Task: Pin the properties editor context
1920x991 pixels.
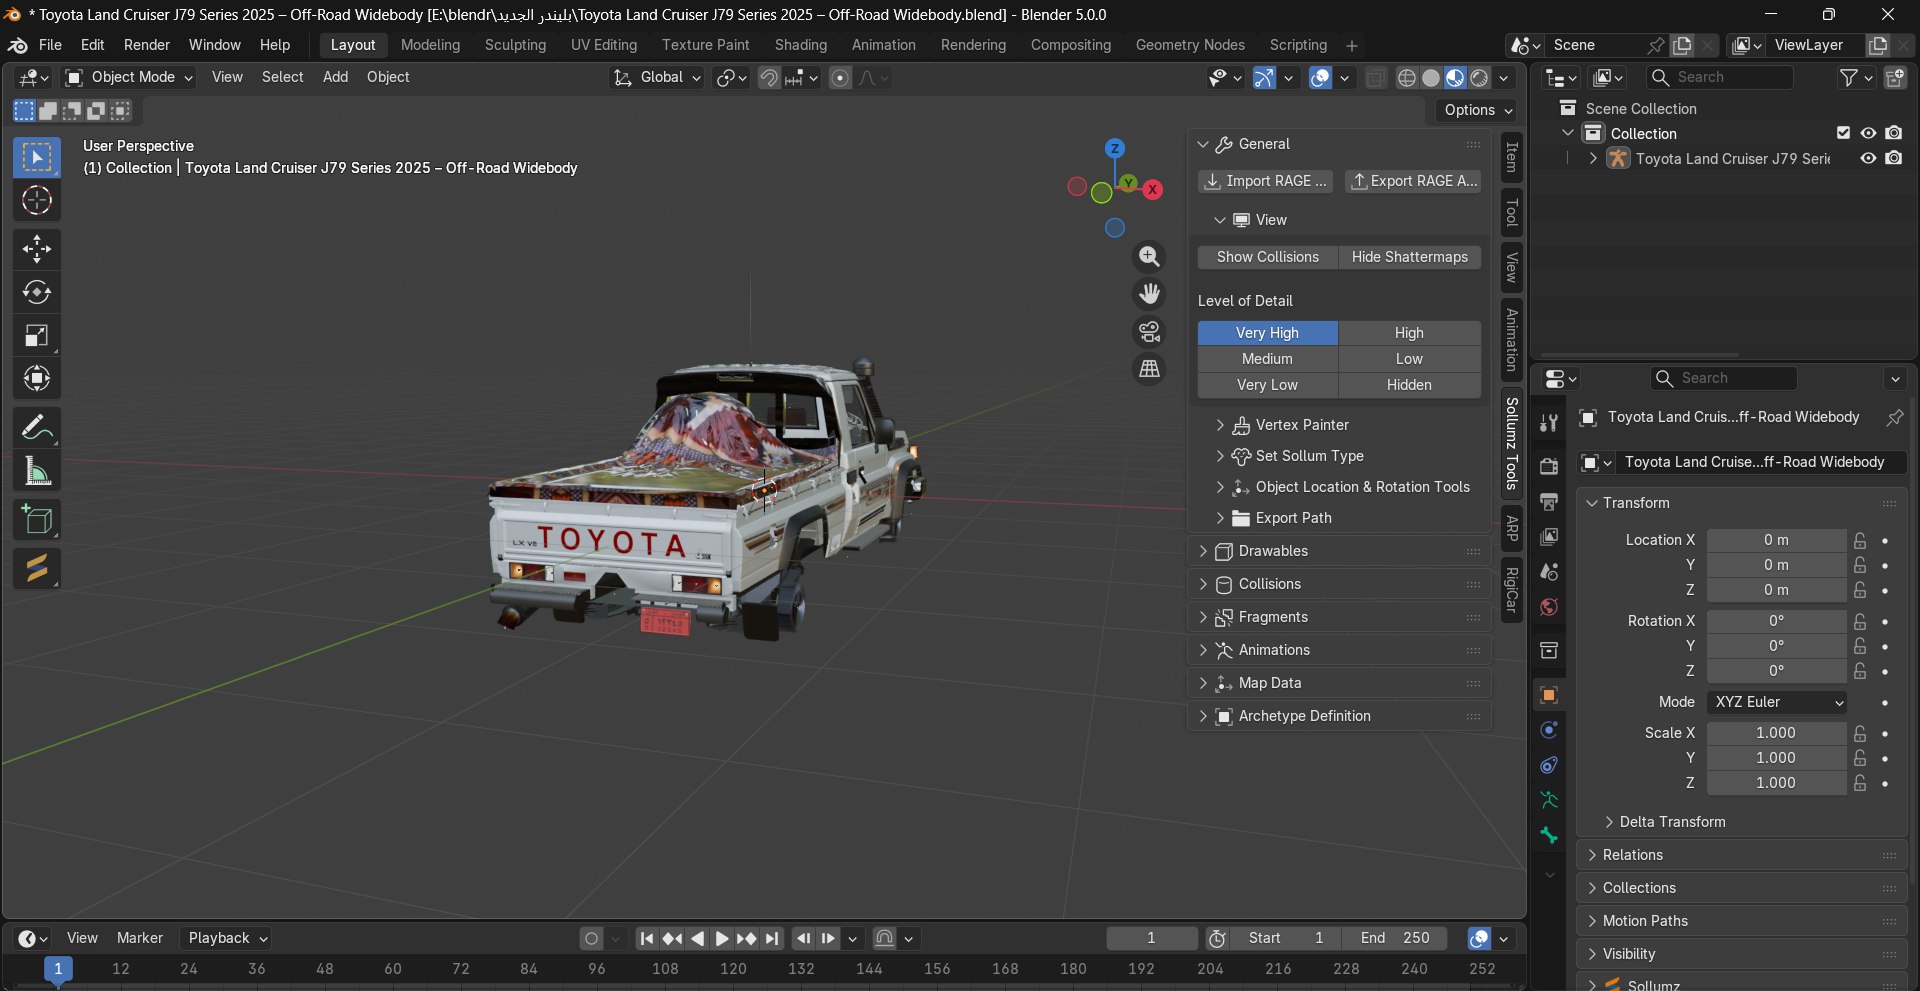Action: pyautogui.click(x=1894, y=417)
